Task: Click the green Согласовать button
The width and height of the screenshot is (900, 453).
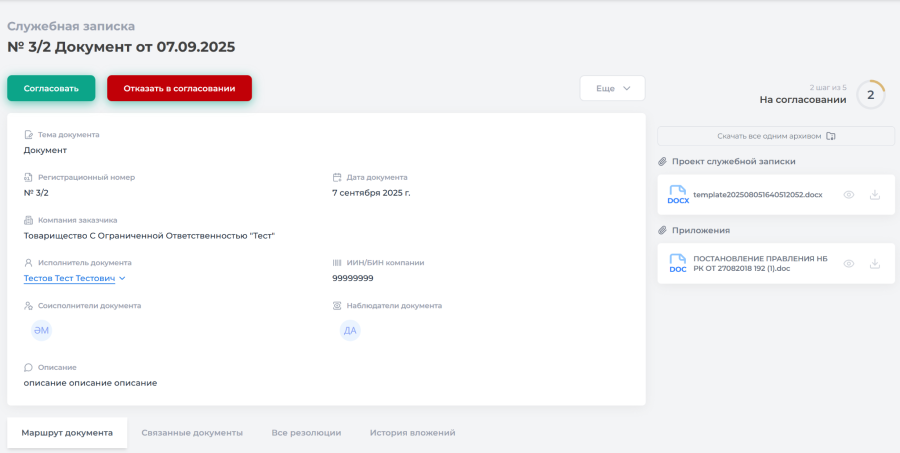Action: pyautogui.click(x=51, y=88)
